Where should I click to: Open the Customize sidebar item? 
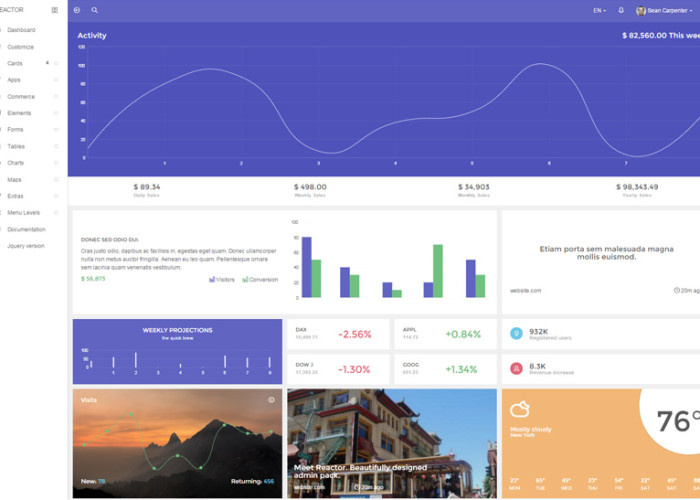point(21,47)
